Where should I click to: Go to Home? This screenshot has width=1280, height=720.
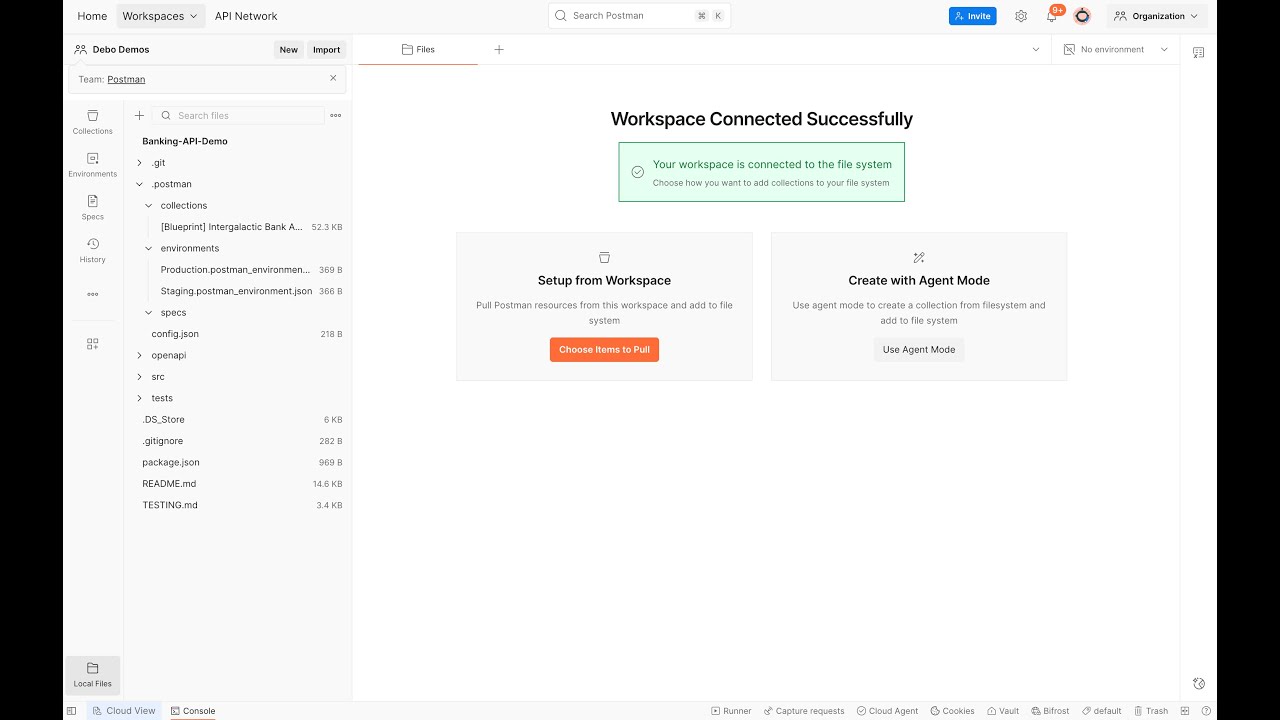(x=92, y=16)
